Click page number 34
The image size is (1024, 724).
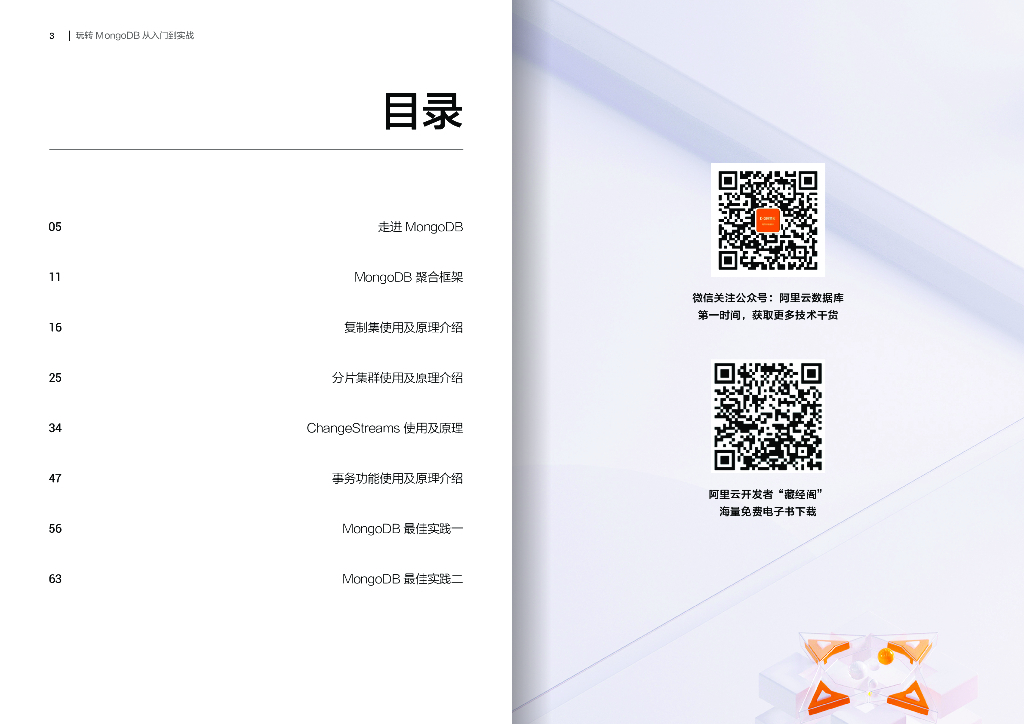(55, 428)
